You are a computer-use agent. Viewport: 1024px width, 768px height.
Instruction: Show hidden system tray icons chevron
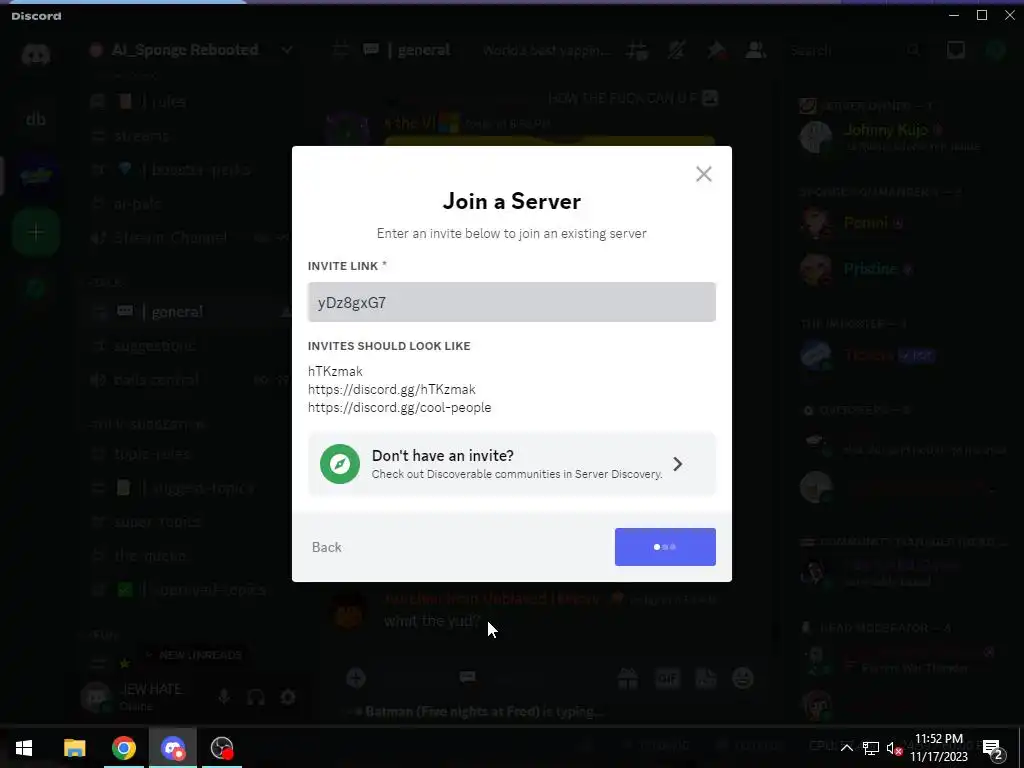pyautogui.click(x=846, y=748)
